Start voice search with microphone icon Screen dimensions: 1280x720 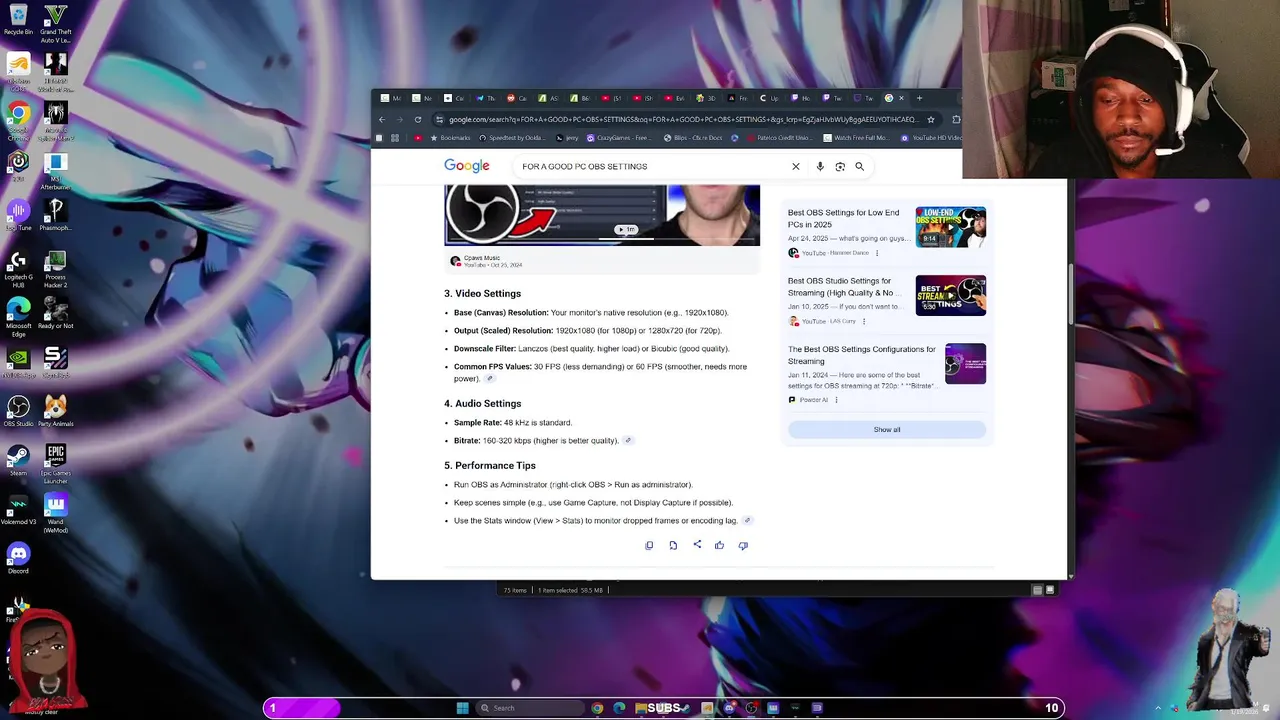pos(820,167)
